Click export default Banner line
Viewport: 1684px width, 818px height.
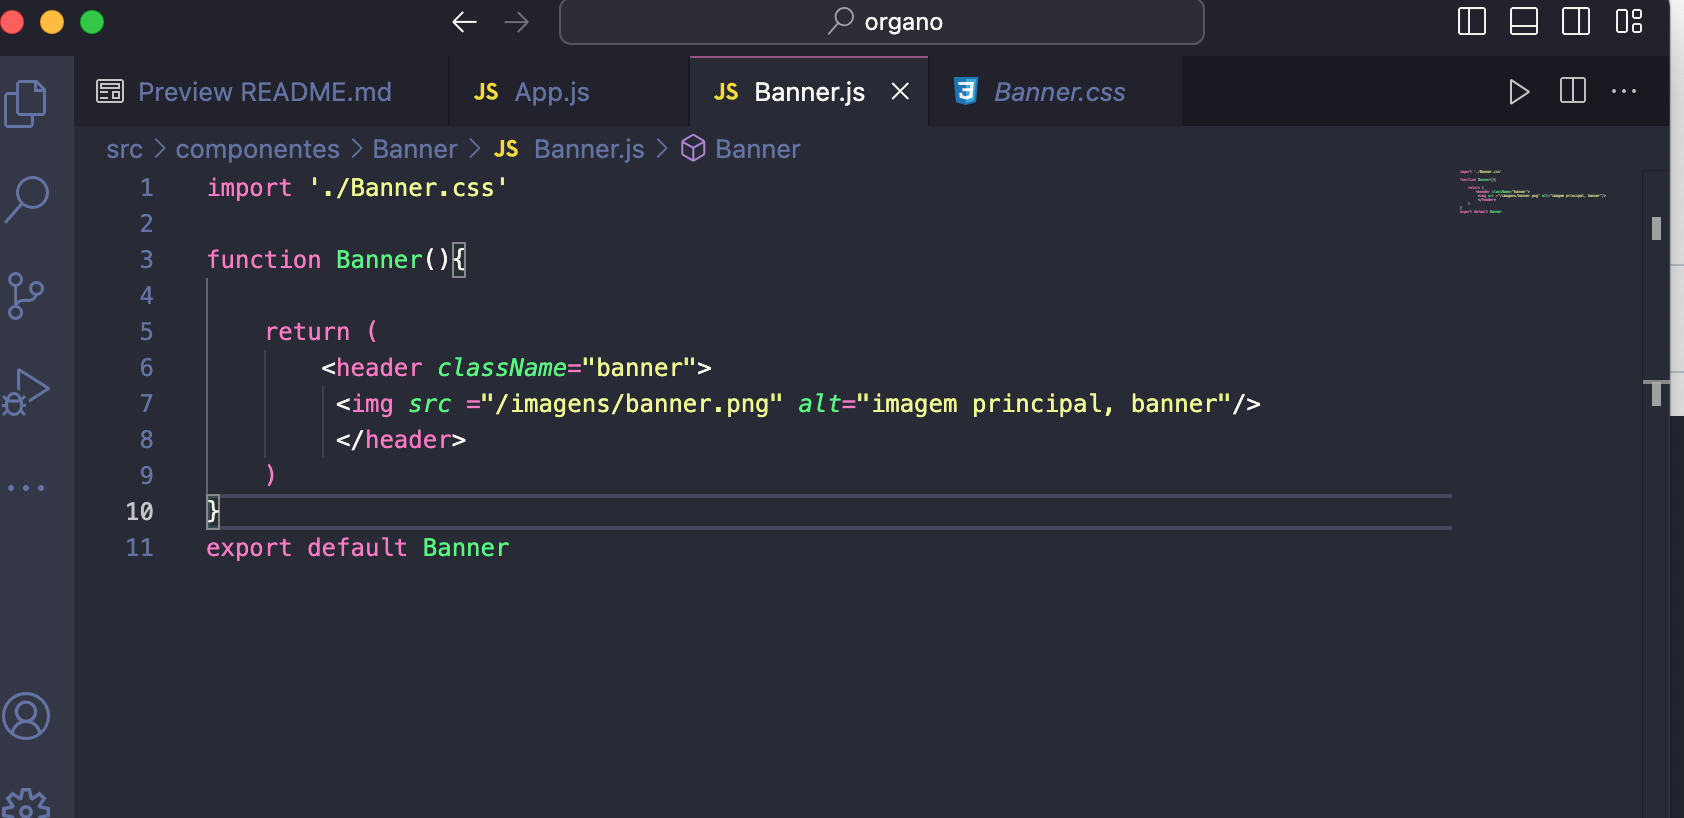click(358, 548)
